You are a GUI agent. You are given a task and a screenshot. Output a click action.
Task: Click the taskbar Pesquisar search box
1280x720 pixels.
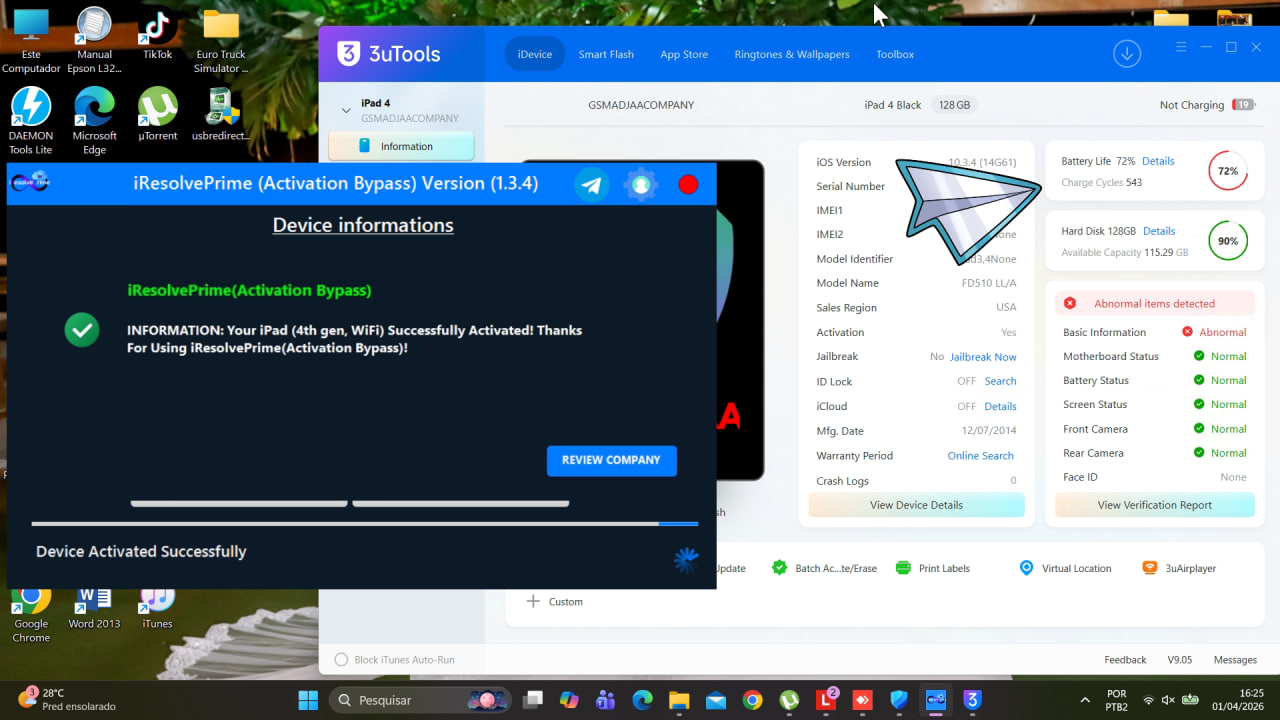pyautogui.click(x=421, y=700)
